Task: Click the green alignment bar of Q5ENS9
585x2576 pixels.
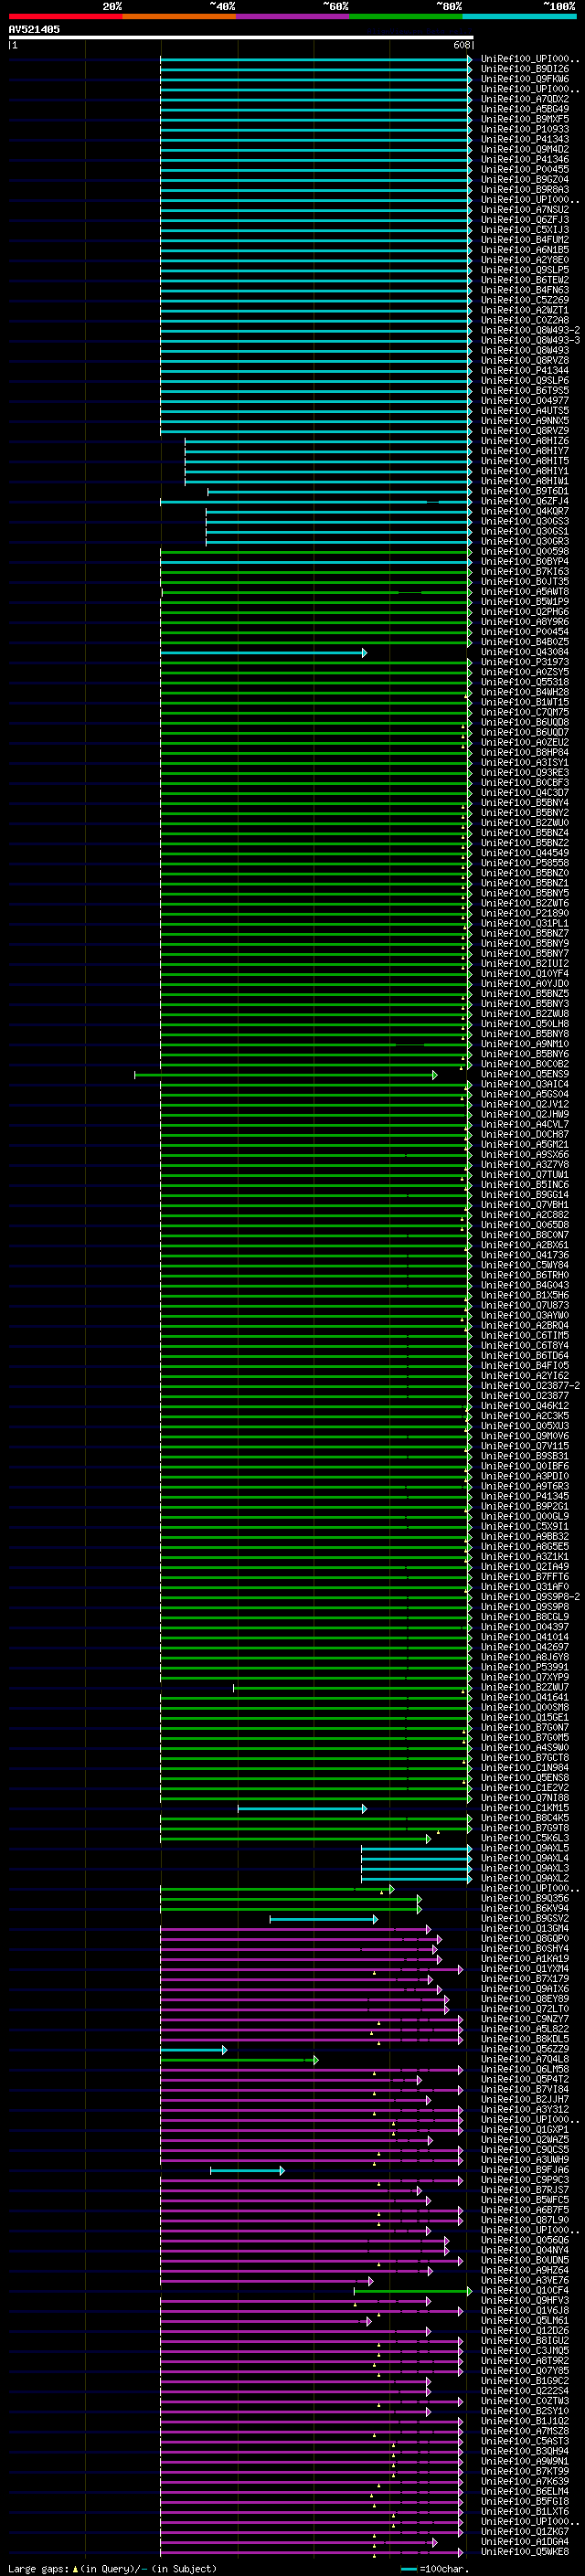Action: click(x=286, y=1075)
